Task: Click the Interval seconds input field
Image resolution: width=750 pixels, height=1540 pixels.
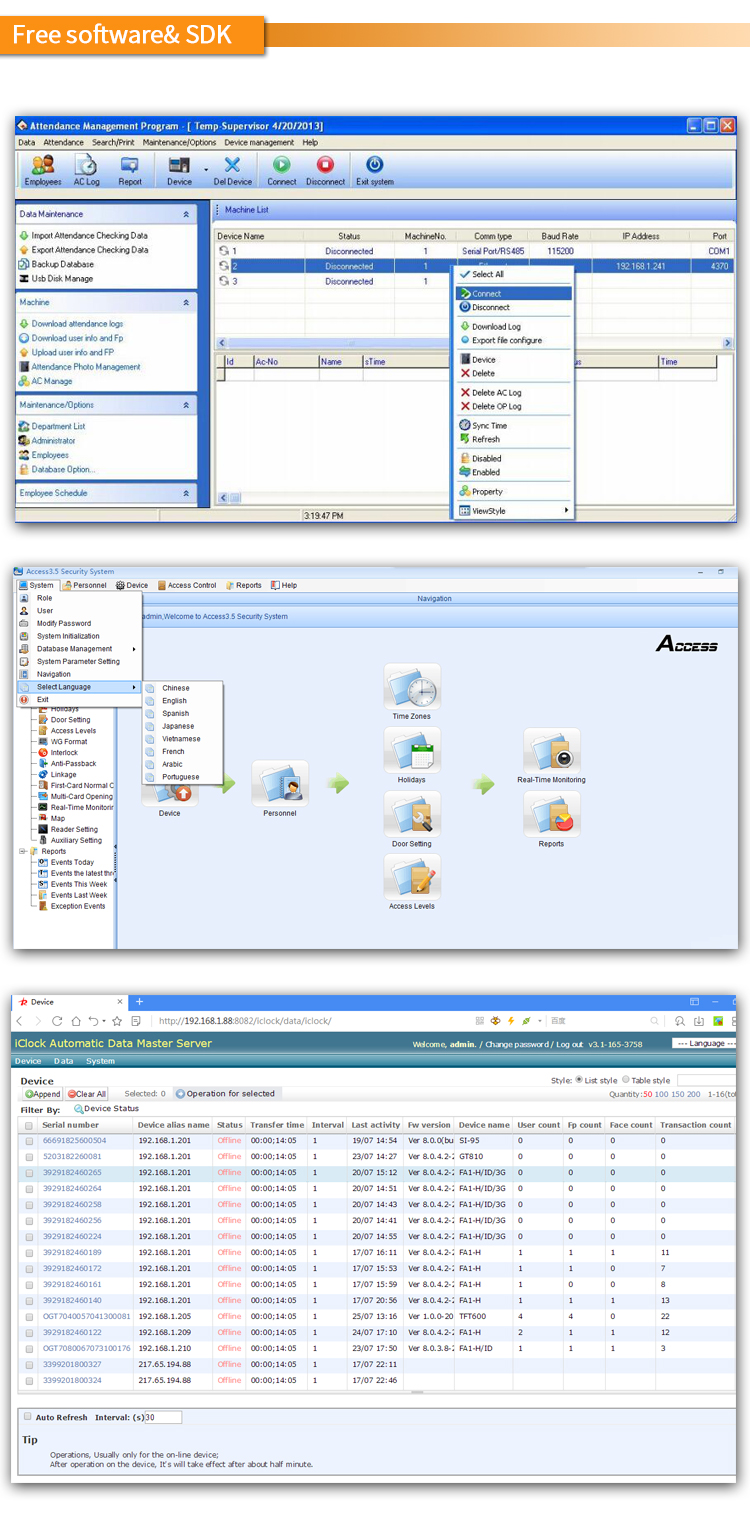Action: click(163, 1417)
